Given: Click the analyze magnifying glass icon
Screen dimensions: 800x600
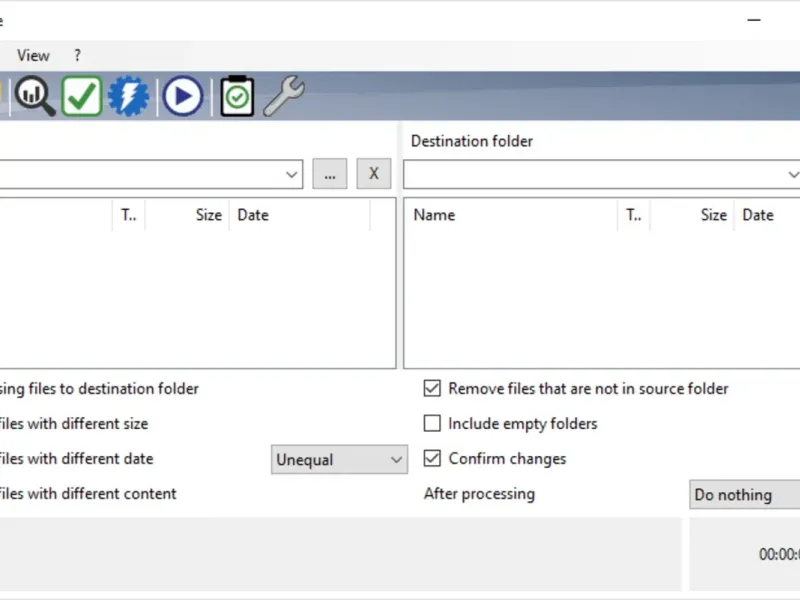Looking at the screenshot, I should pos(35,95).
